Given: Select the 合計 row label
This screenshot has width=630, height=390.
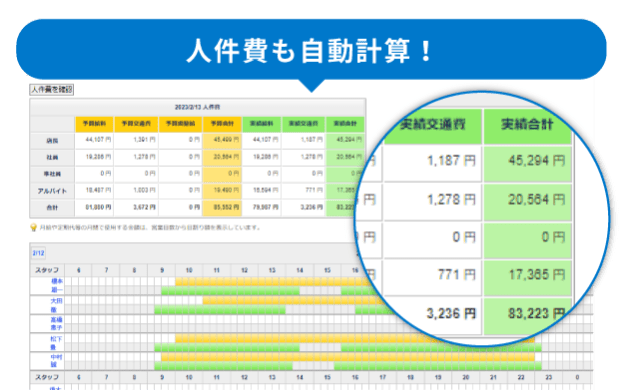Looking at the screenshot, I should click(x=52, y=208).
